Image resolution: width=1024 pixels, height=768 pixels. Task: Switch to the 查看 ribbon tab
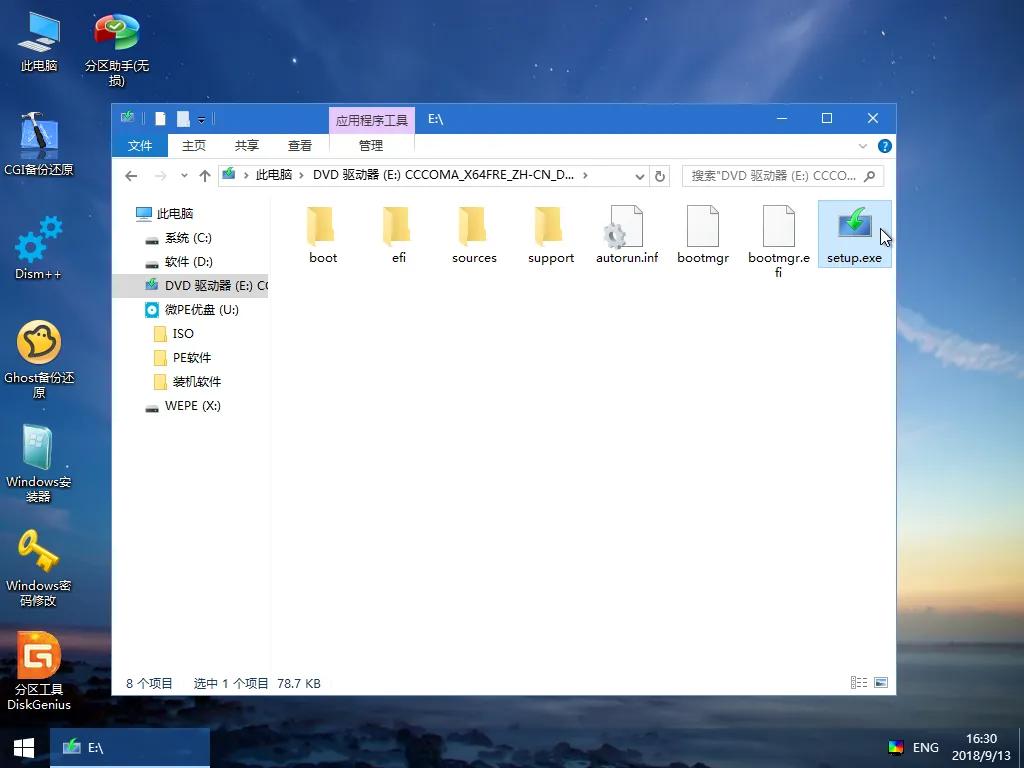click(x=300, y=145)
